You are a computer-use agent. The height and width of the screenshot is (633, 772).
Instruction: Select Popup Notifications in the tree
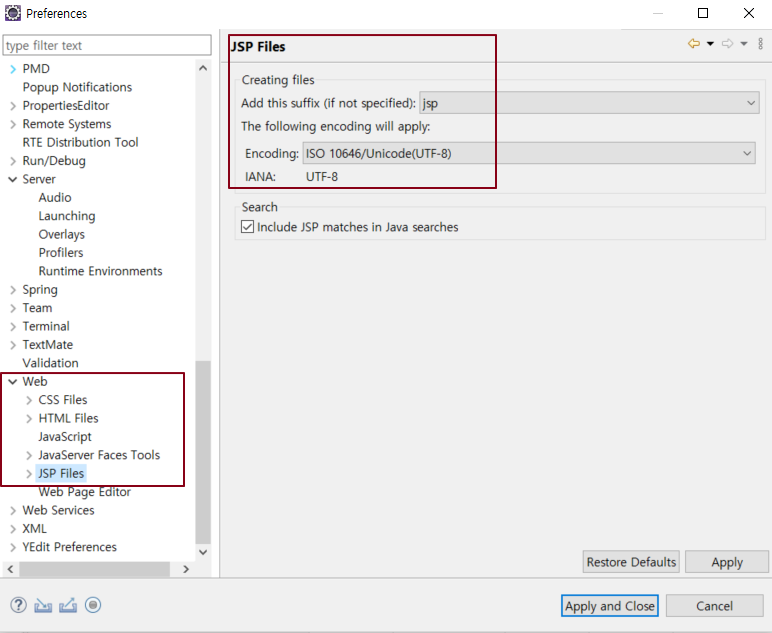pos(77,87)
